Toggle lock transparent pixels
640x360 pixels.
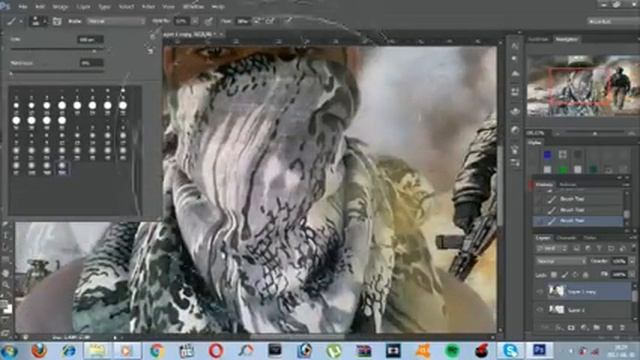pos(554,275)
